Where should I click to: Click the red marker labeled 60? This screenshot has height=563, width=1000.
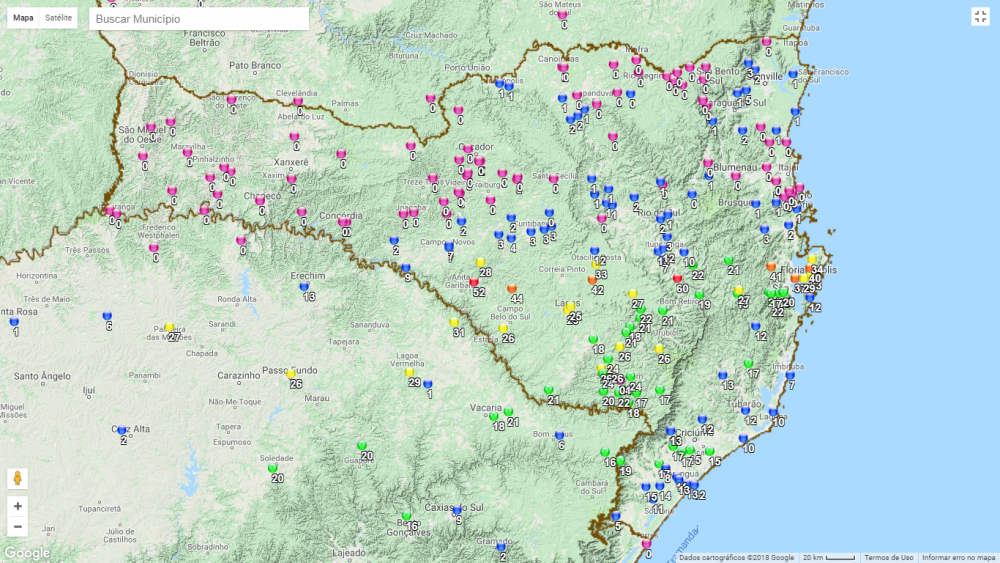click(677, 278)
